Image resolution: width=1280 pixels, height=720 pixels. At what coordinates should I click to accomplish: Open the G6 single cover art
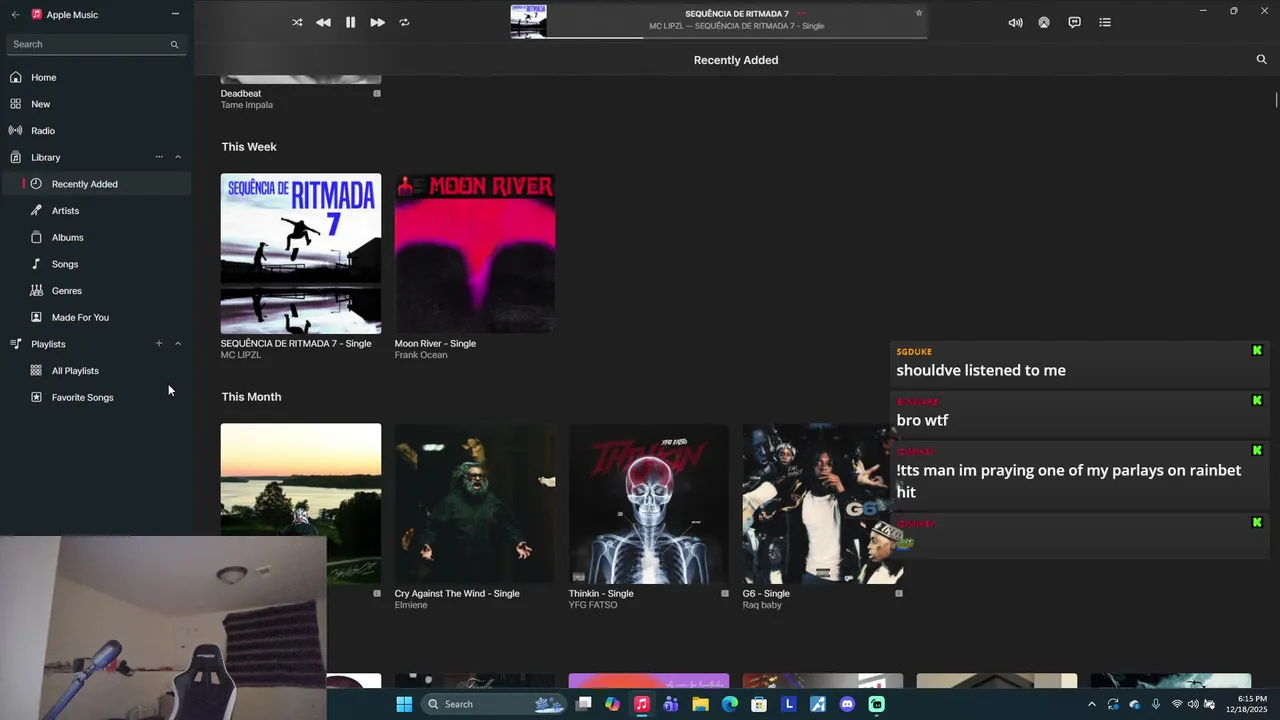[822, 503]
